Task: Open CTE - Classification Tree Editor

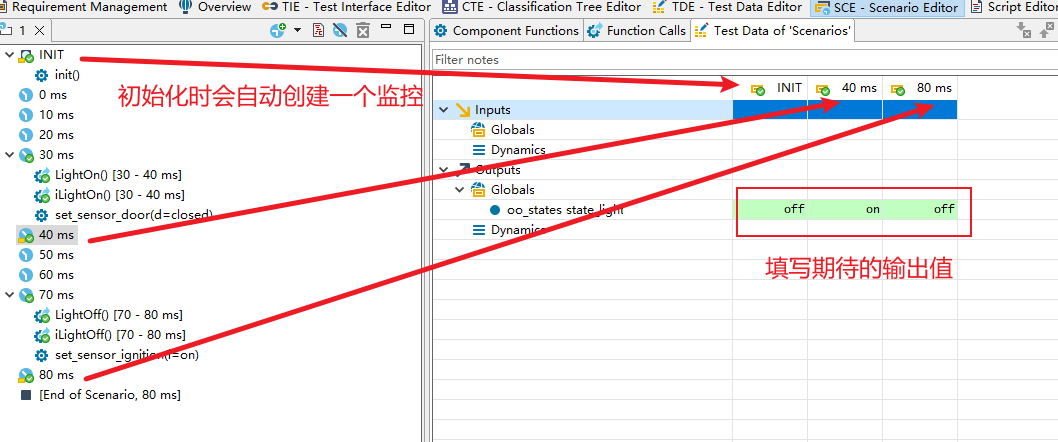Action: (x=542, y=7)
